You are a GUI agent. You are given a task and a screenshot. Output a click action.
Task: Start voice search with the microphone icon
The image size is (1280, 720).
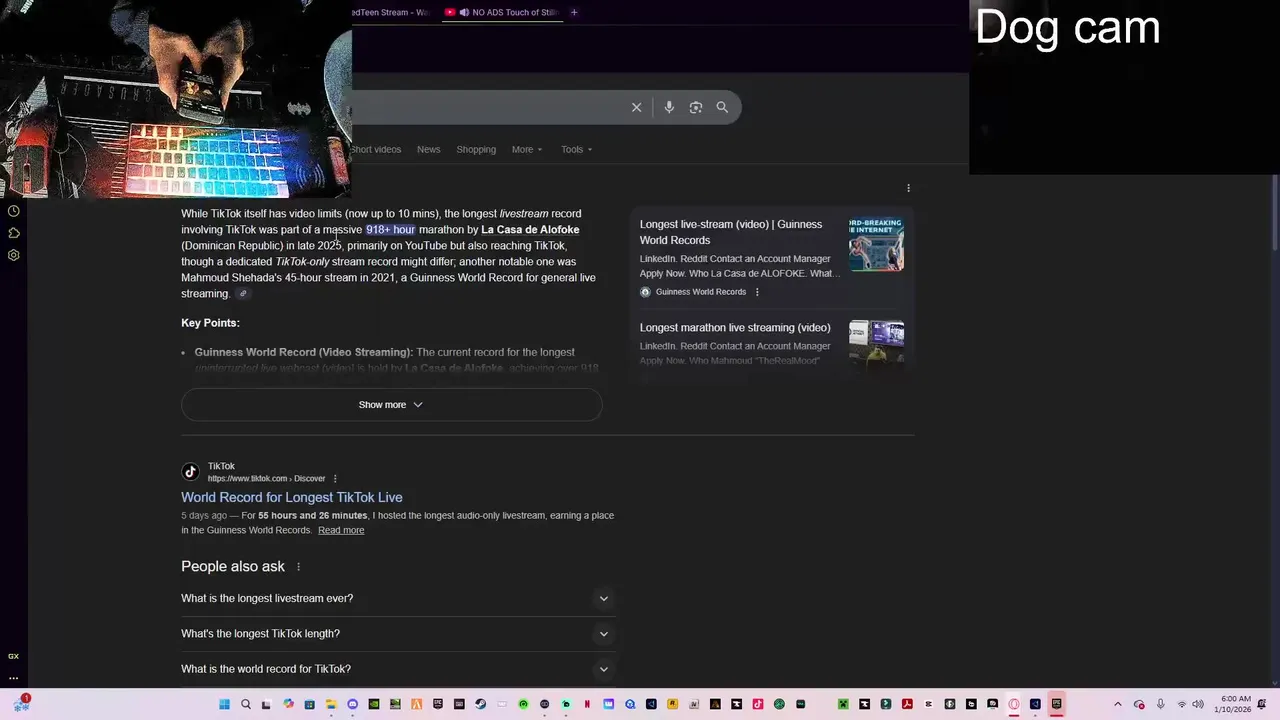[x=669, y=107]
